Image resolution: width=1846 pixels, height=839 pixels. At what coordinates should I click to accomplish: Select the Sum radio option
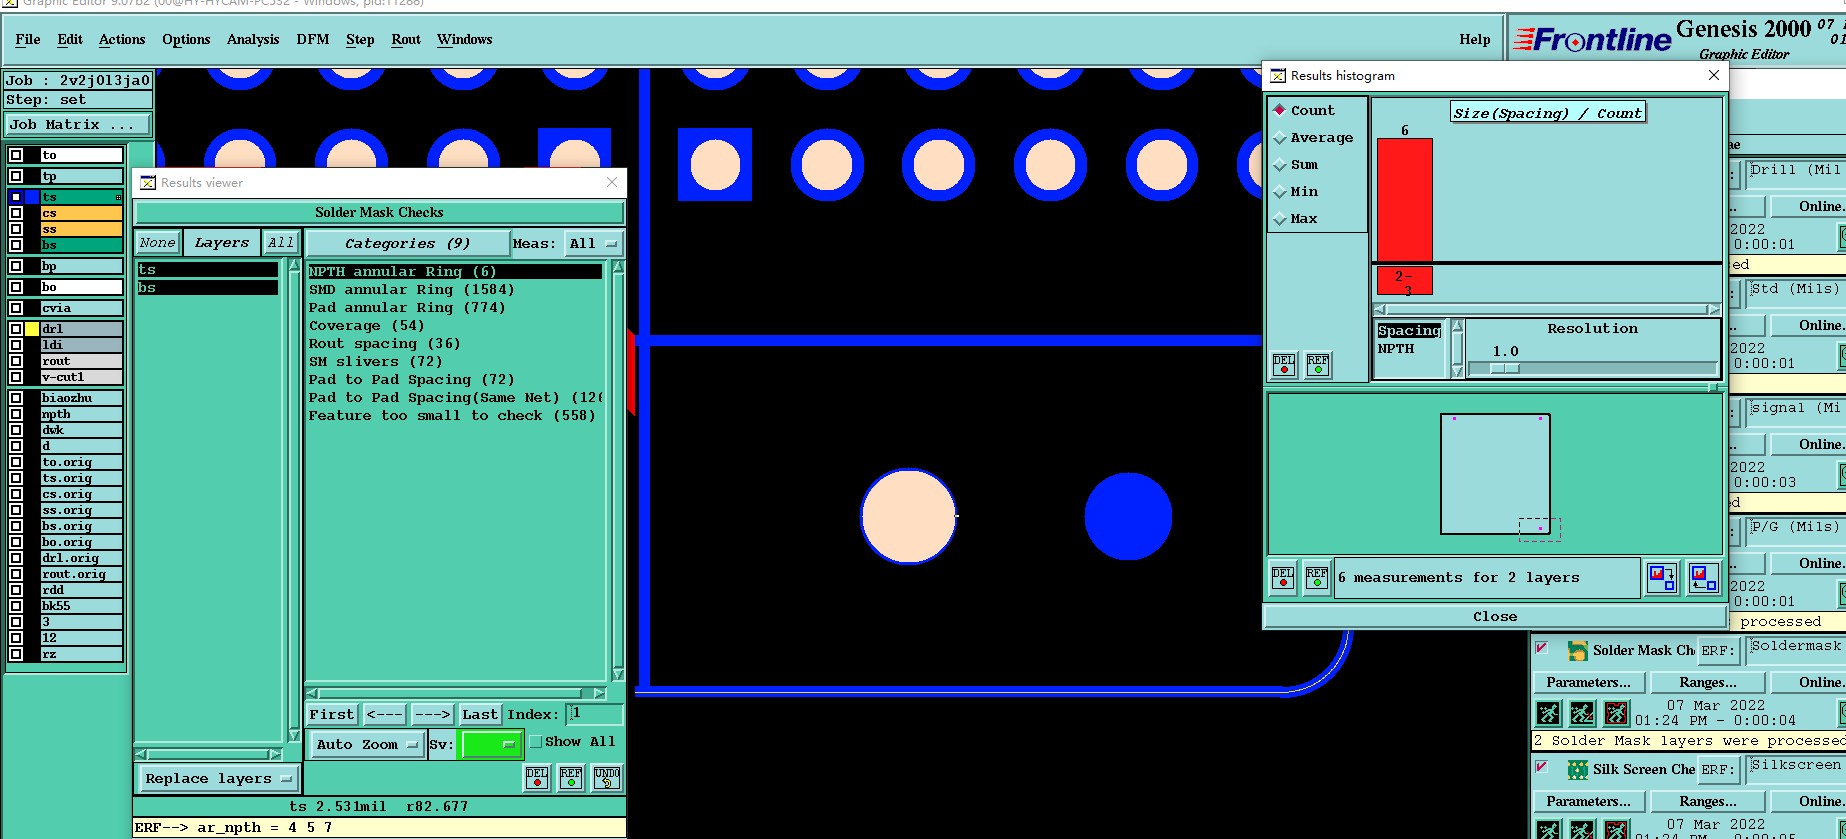coord(1280,165)
